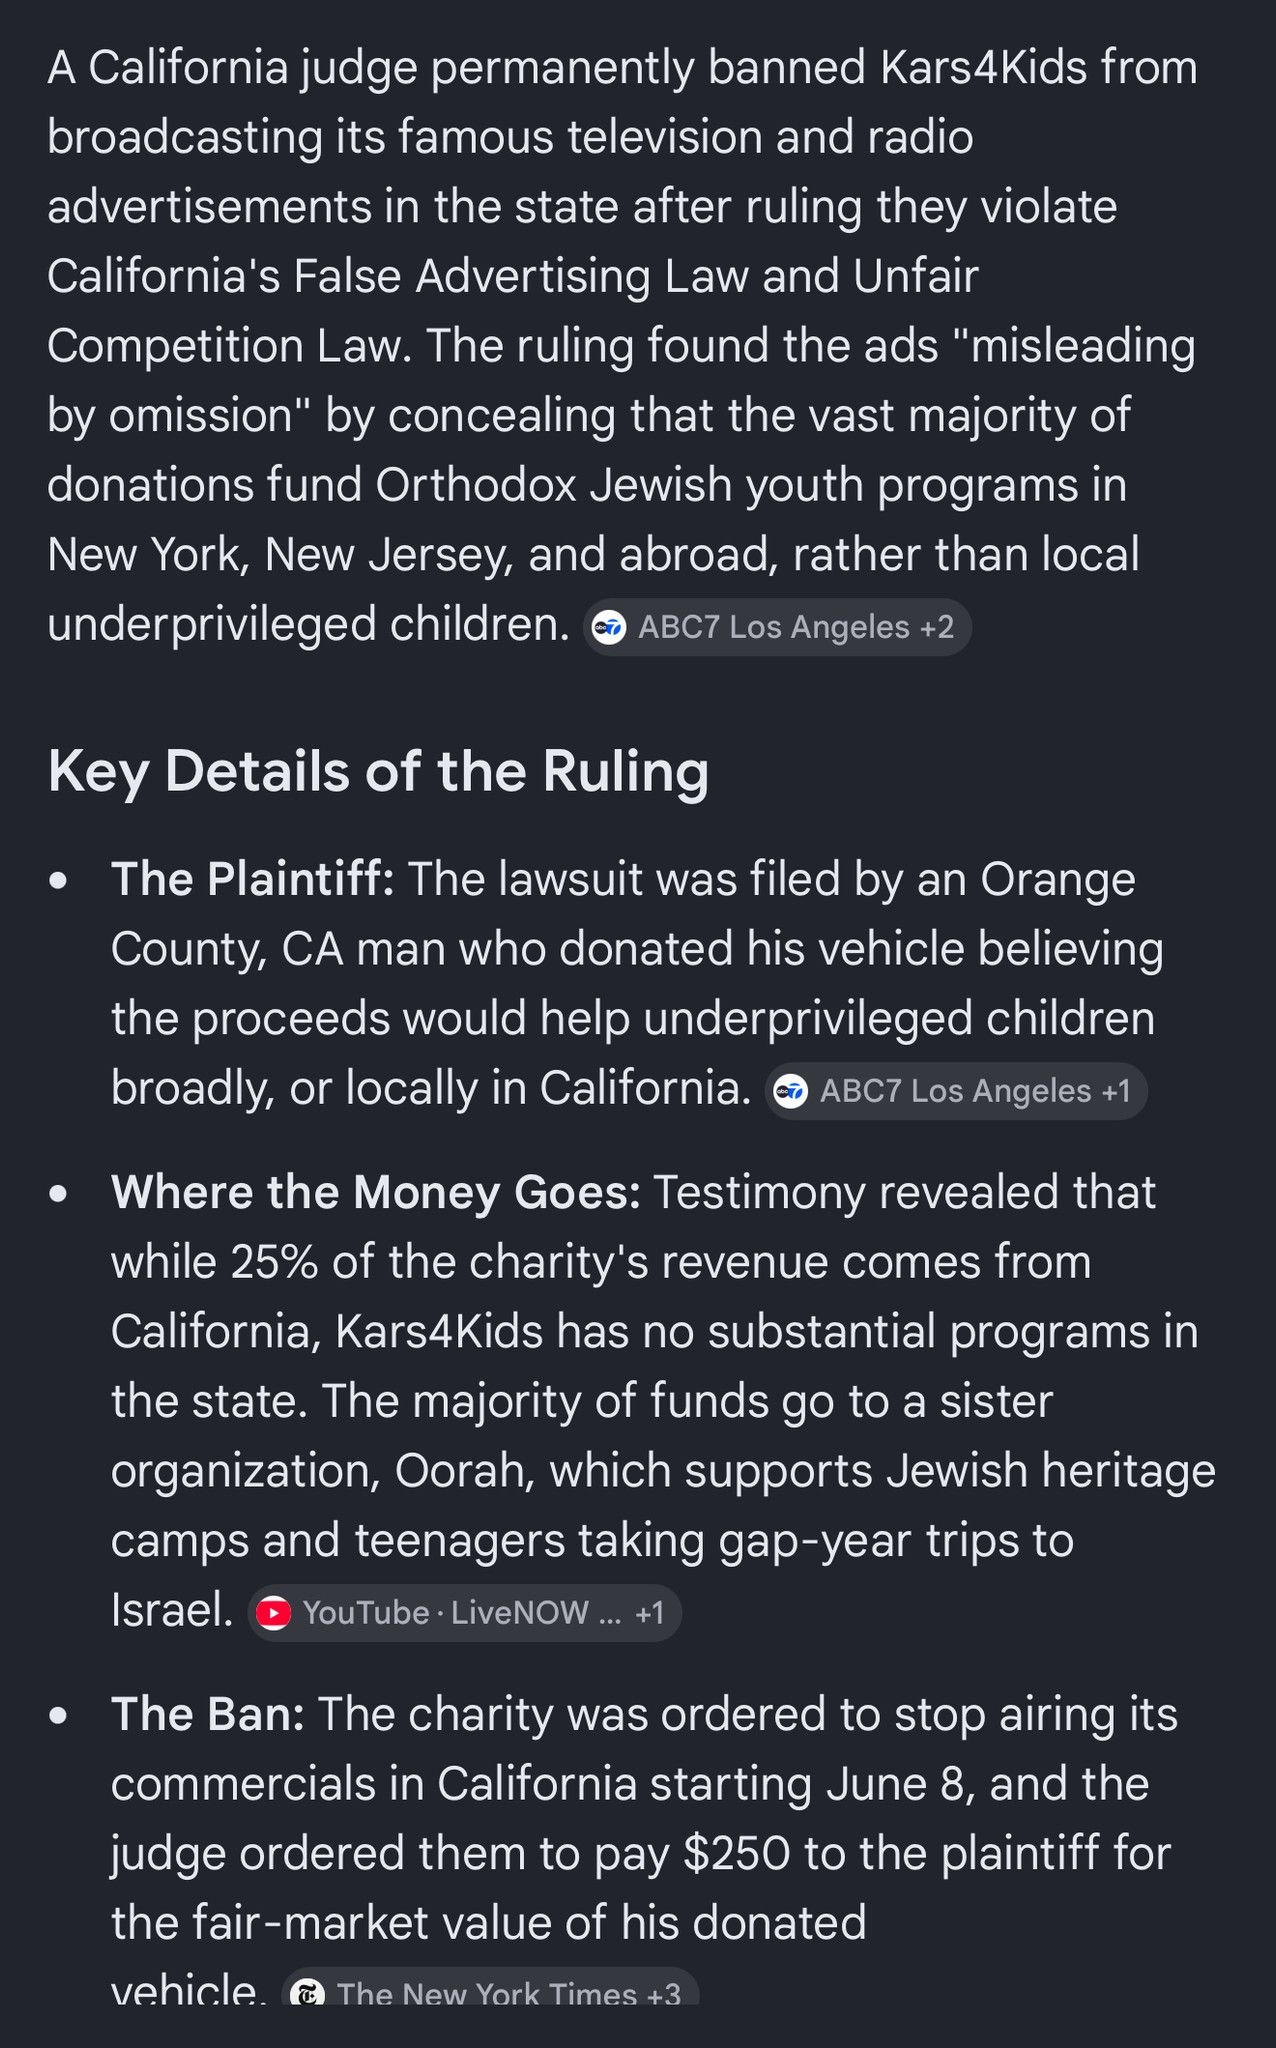This screenshot has height=2048, width=1276.
Task: Click the bullet beside 'The Plaintiff'
Action: [58, 881]
